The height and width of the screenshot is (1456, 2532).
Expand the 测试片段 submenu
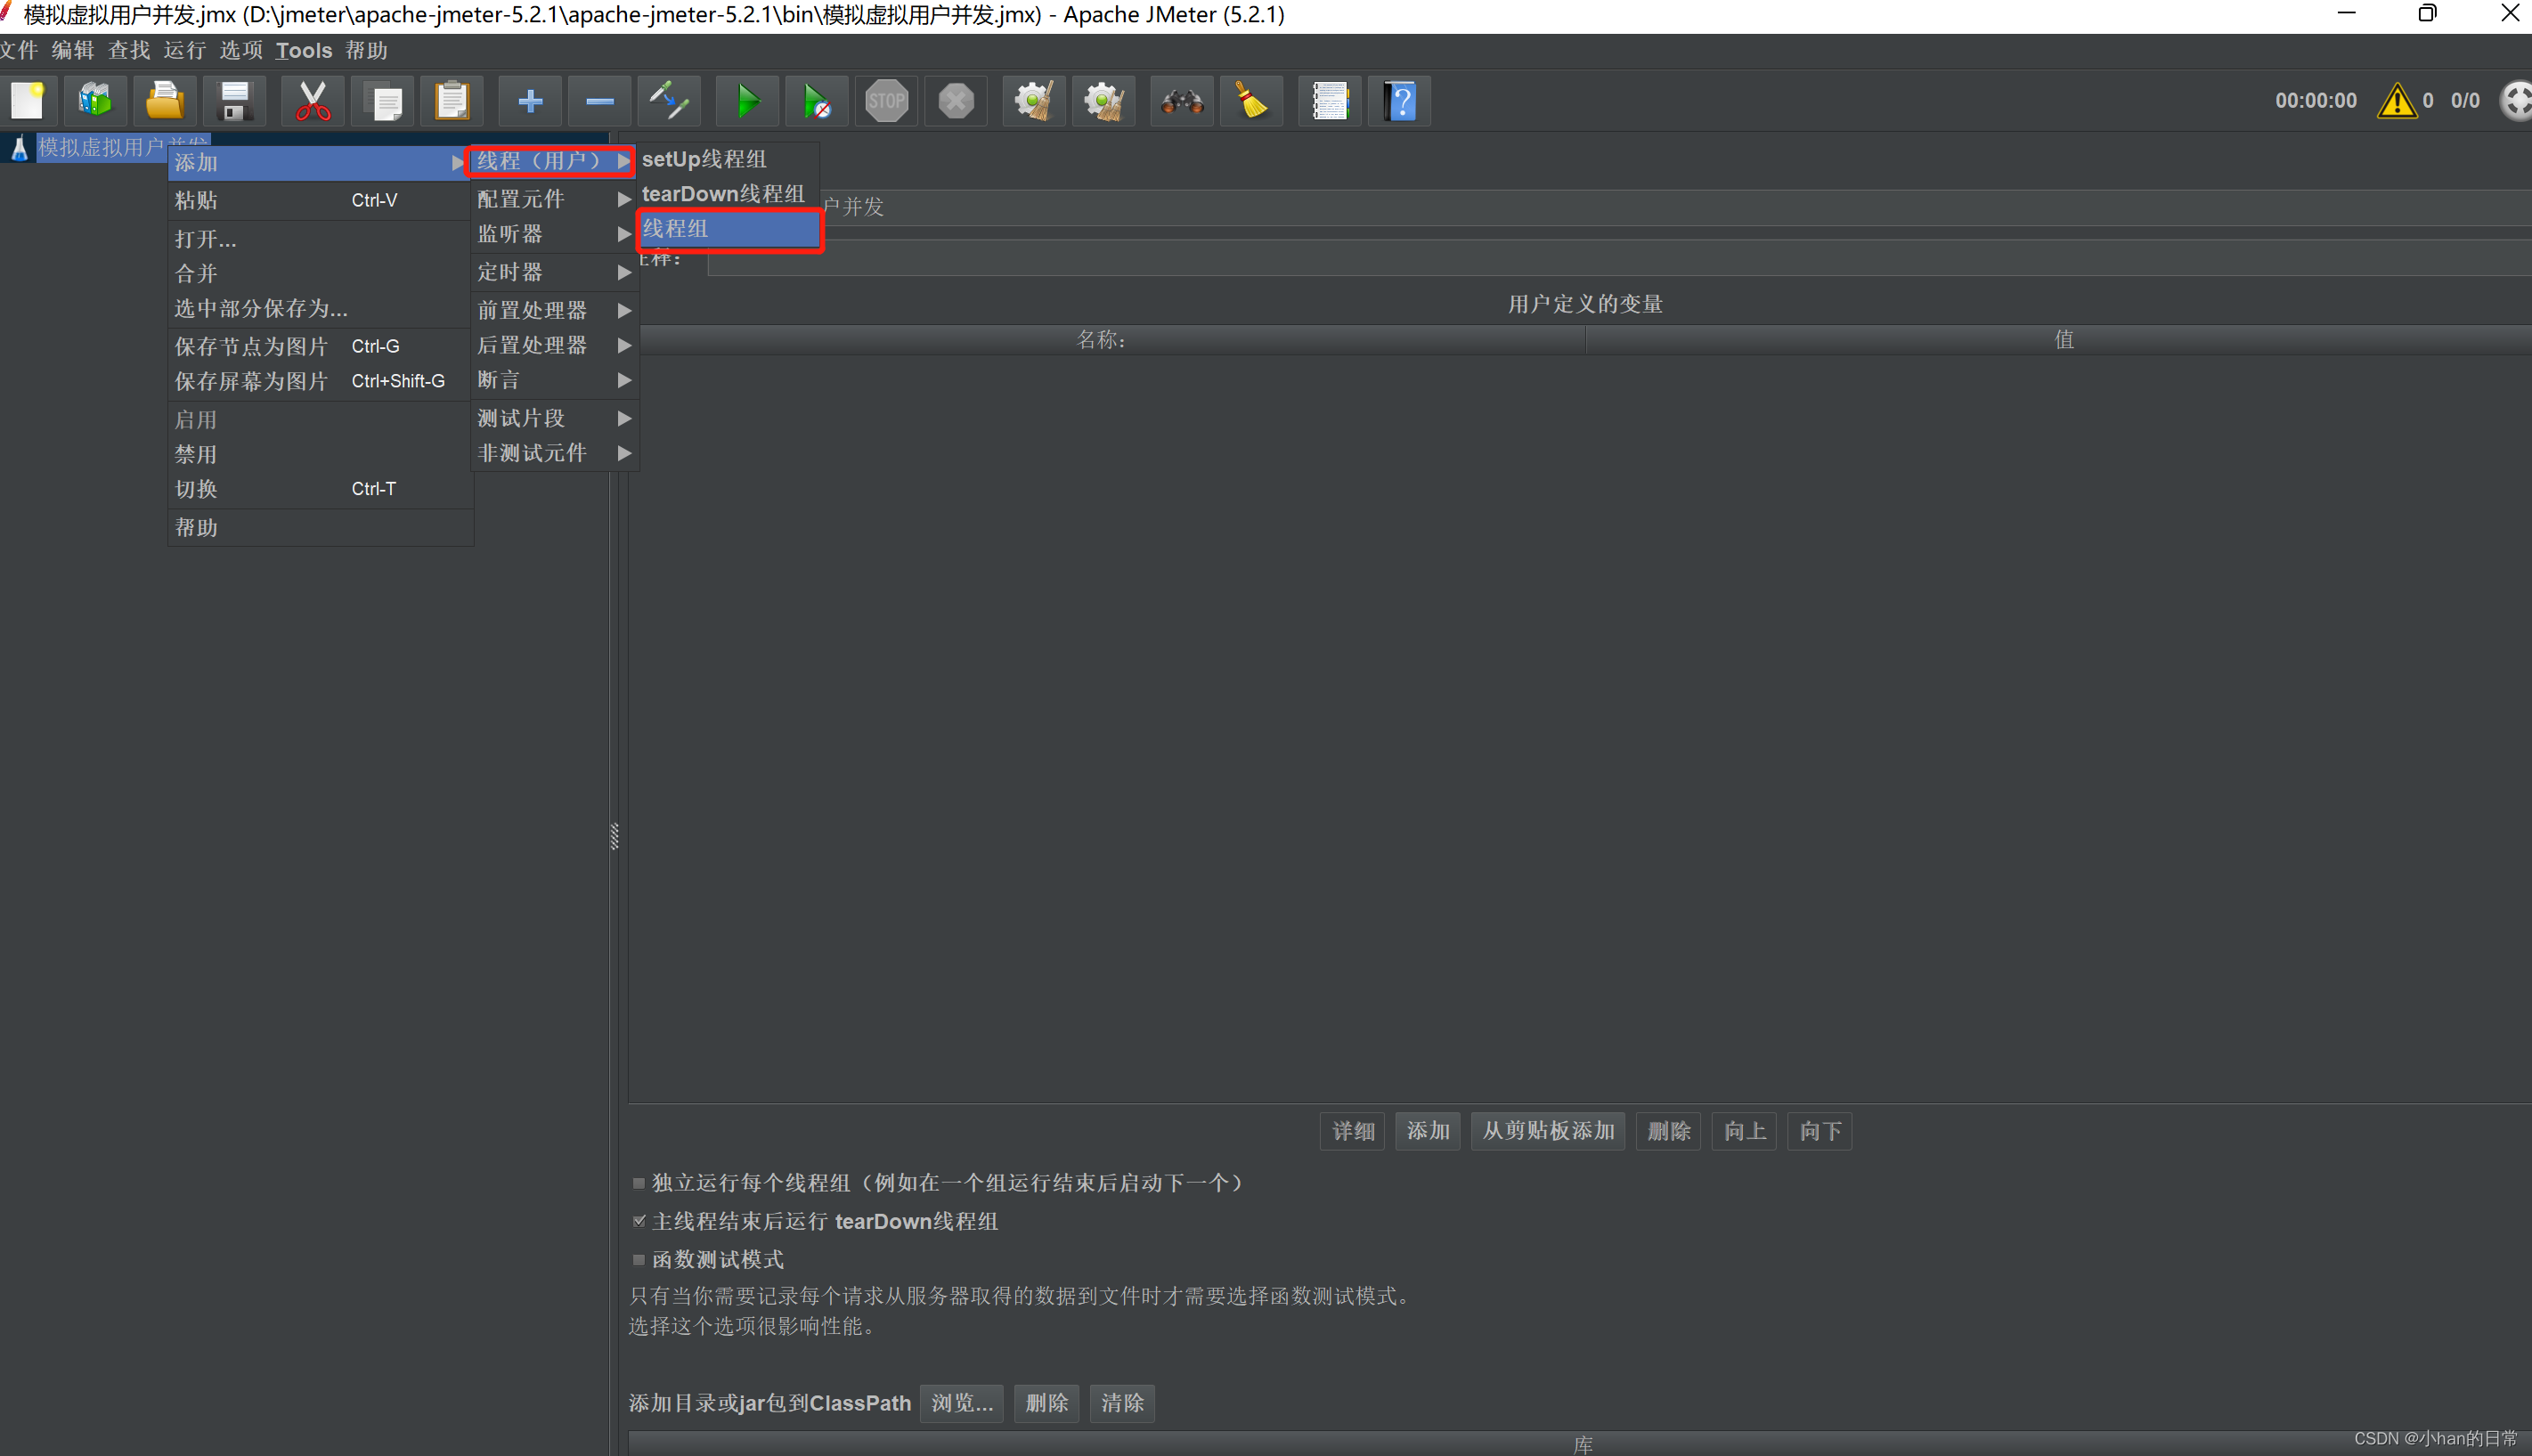pyautogui.click(x=553, y=418)
